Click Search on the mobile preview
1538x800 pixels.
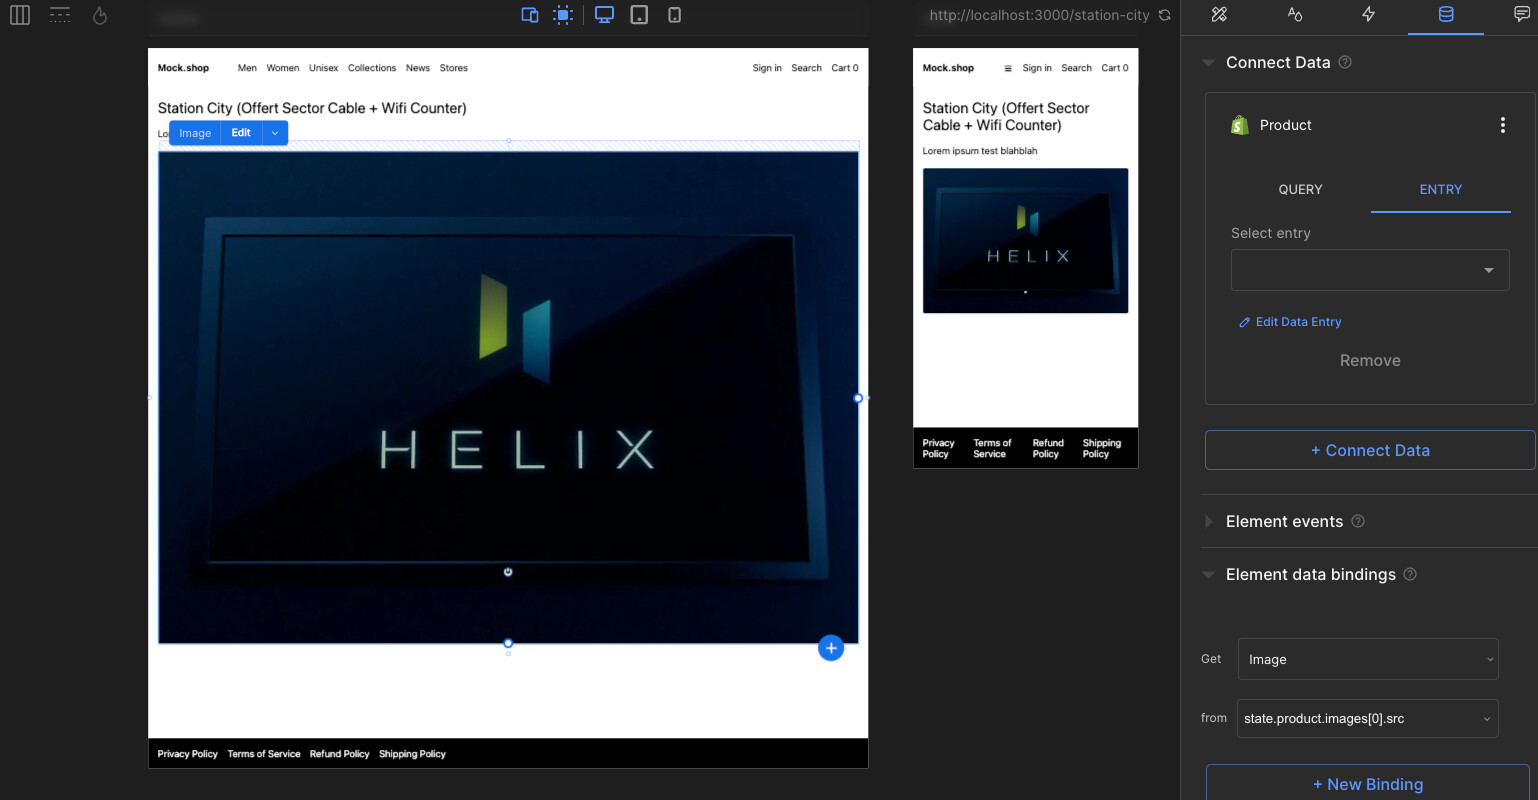[1076, 68]
